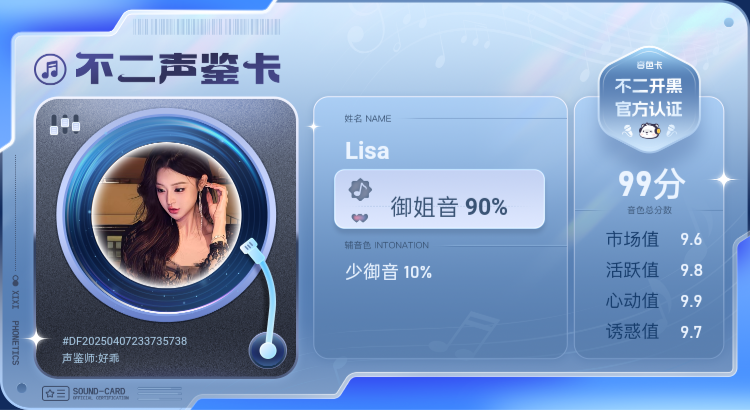Click the name Lisa
Image resolution: width=750 pixels, height=410 pixels.
367,151
